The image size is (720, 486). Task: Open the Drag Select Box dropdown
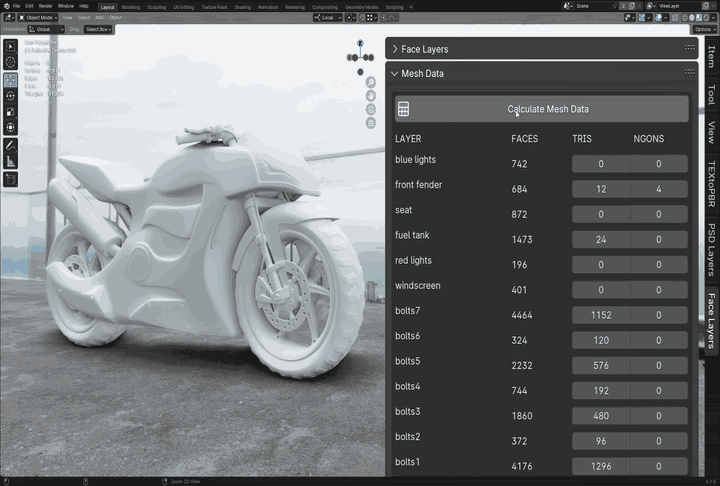(98, 29)
